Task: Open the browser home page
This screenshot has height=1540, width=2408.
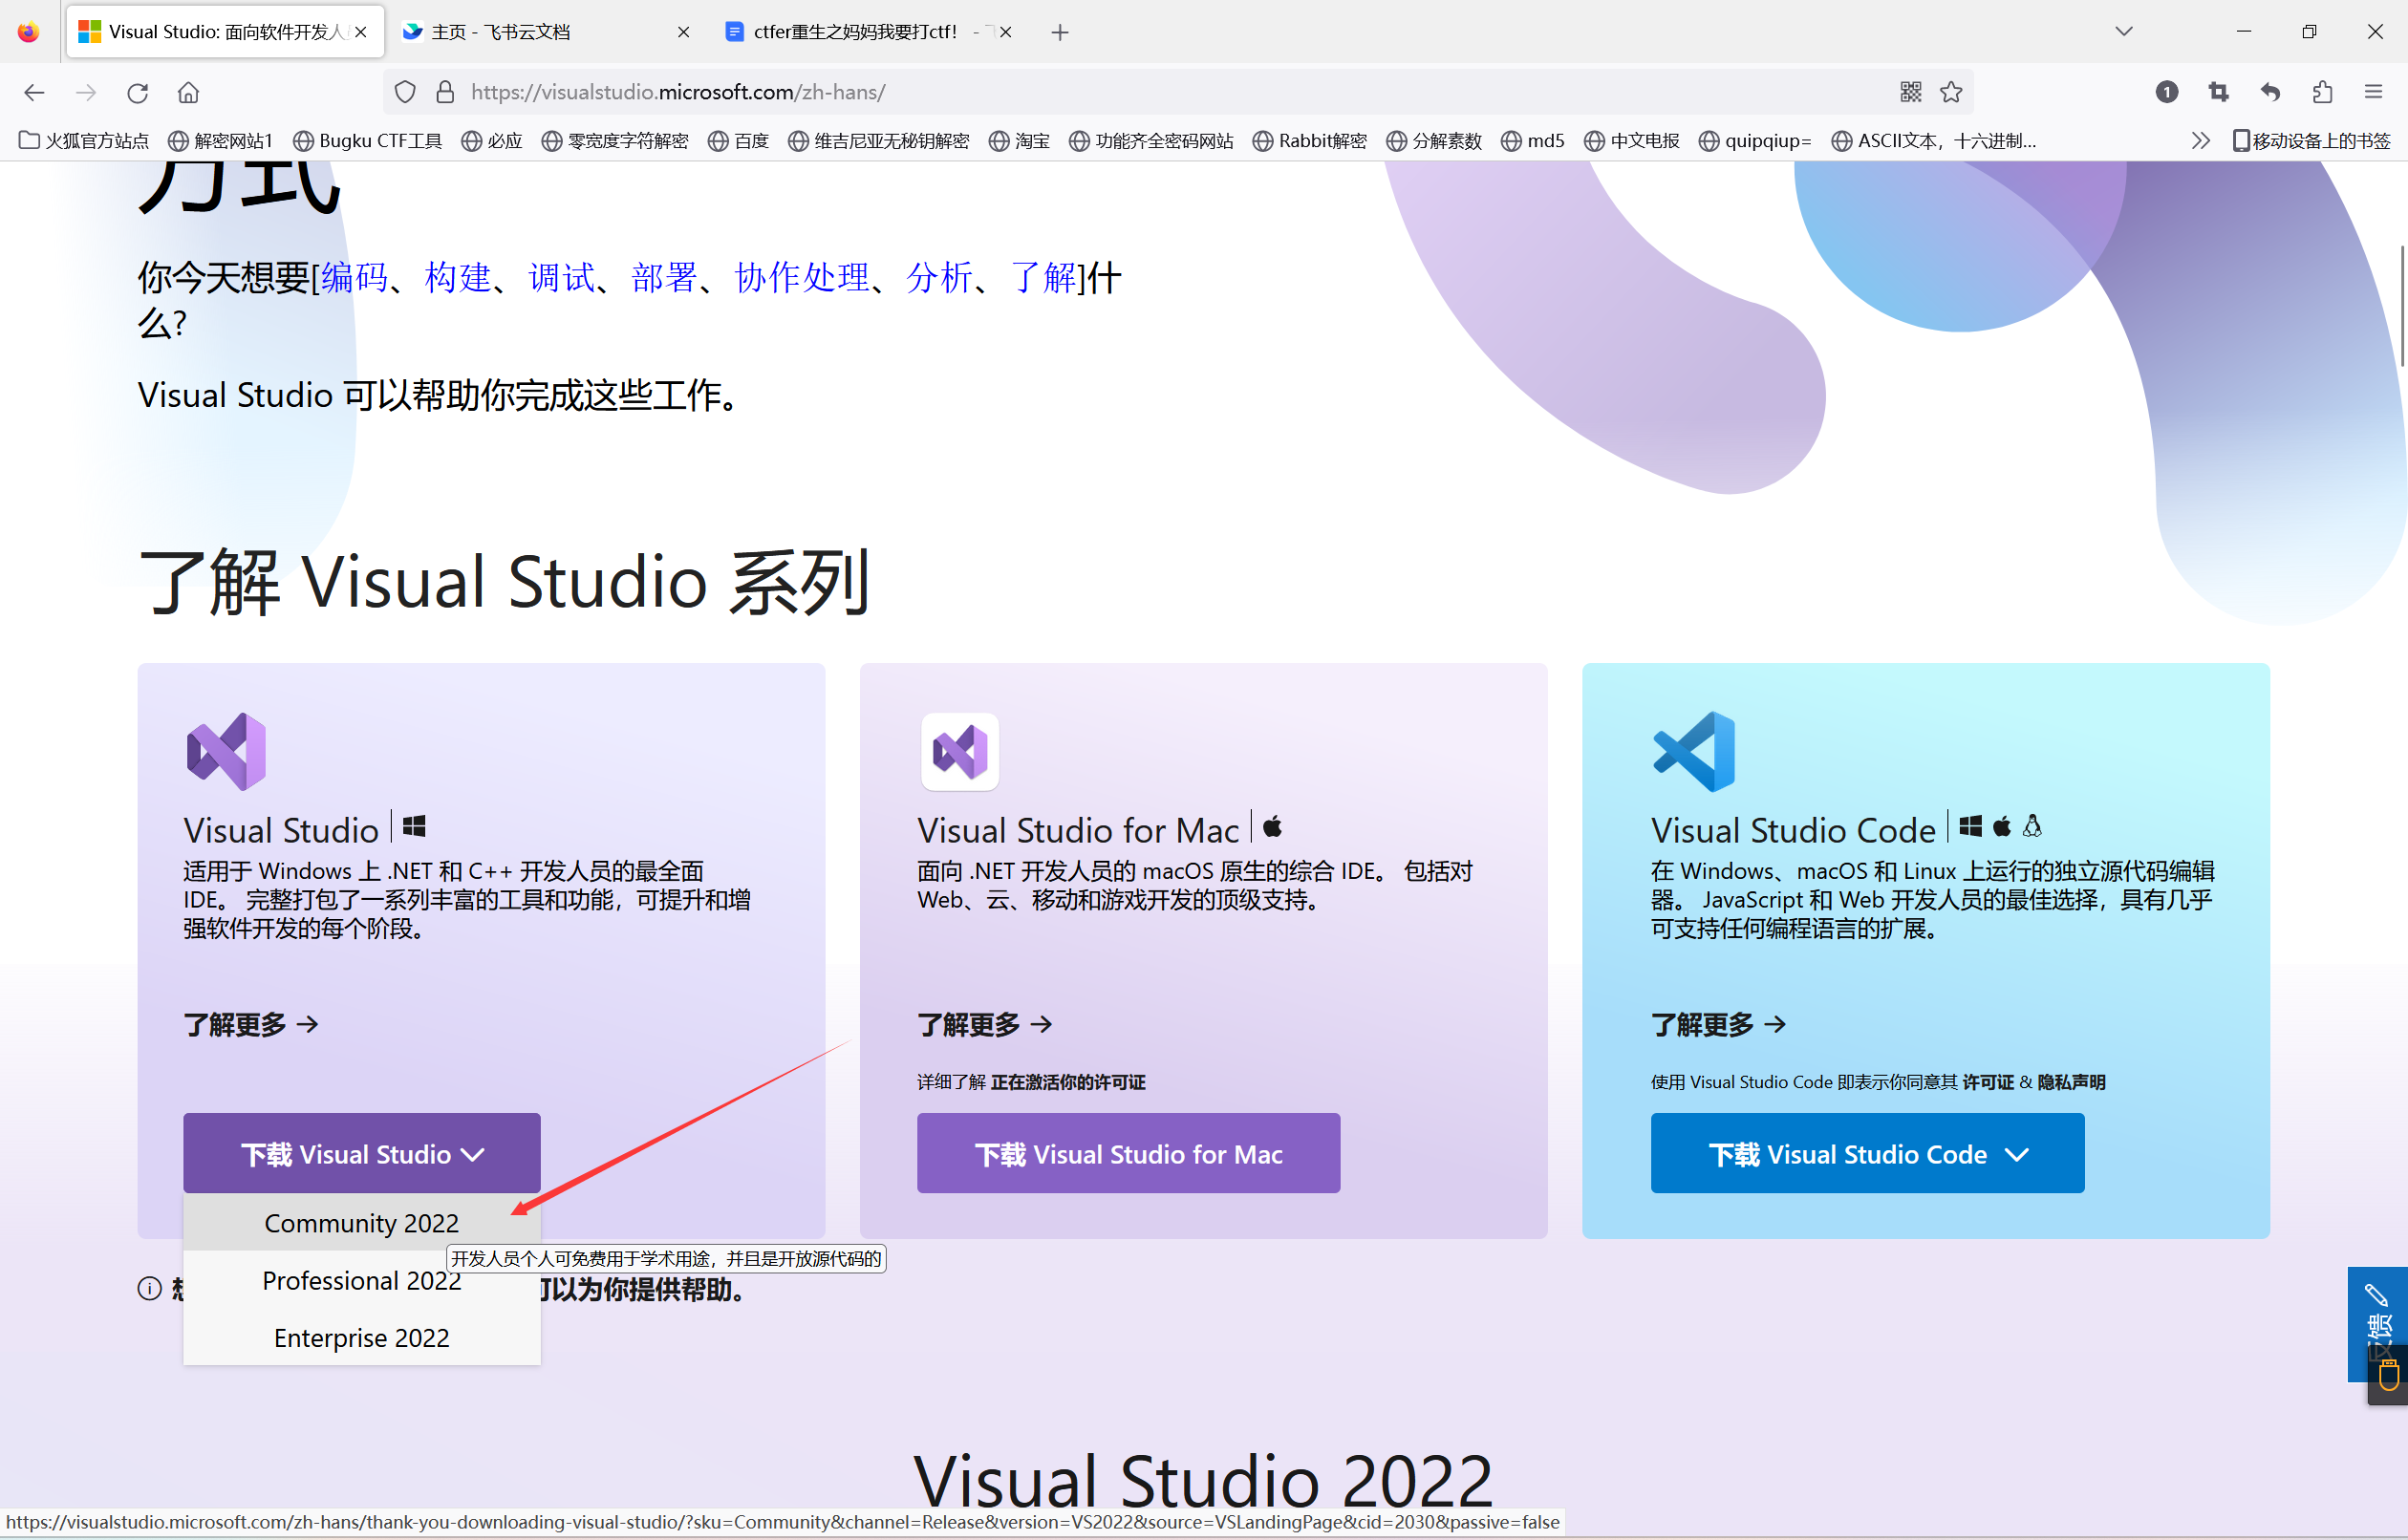Action: tap(188, 93)
